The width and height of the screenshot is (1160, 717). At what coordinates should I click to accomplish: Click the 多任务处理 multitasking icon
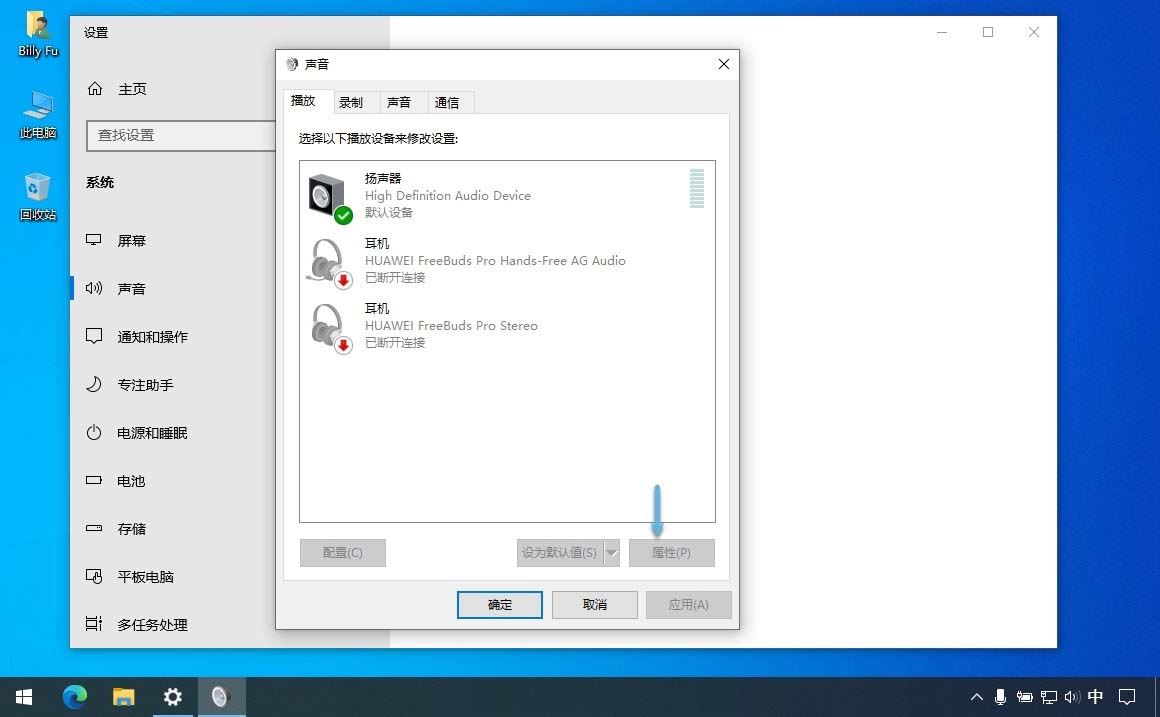[x=96, y=625]
